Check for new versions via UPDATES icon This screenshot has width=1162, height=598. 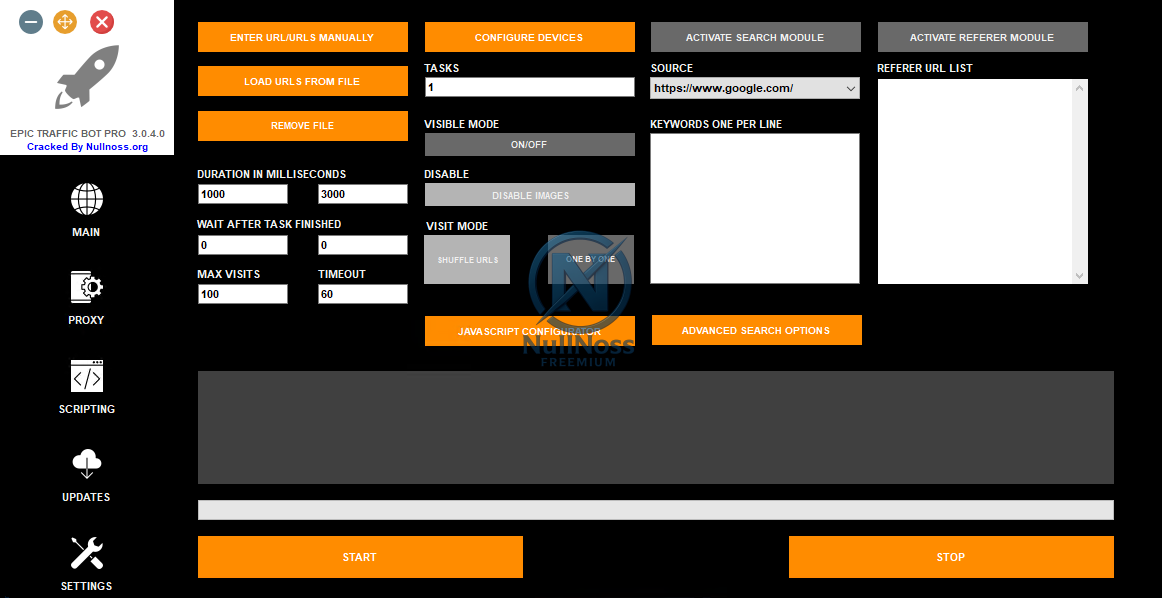86,464
